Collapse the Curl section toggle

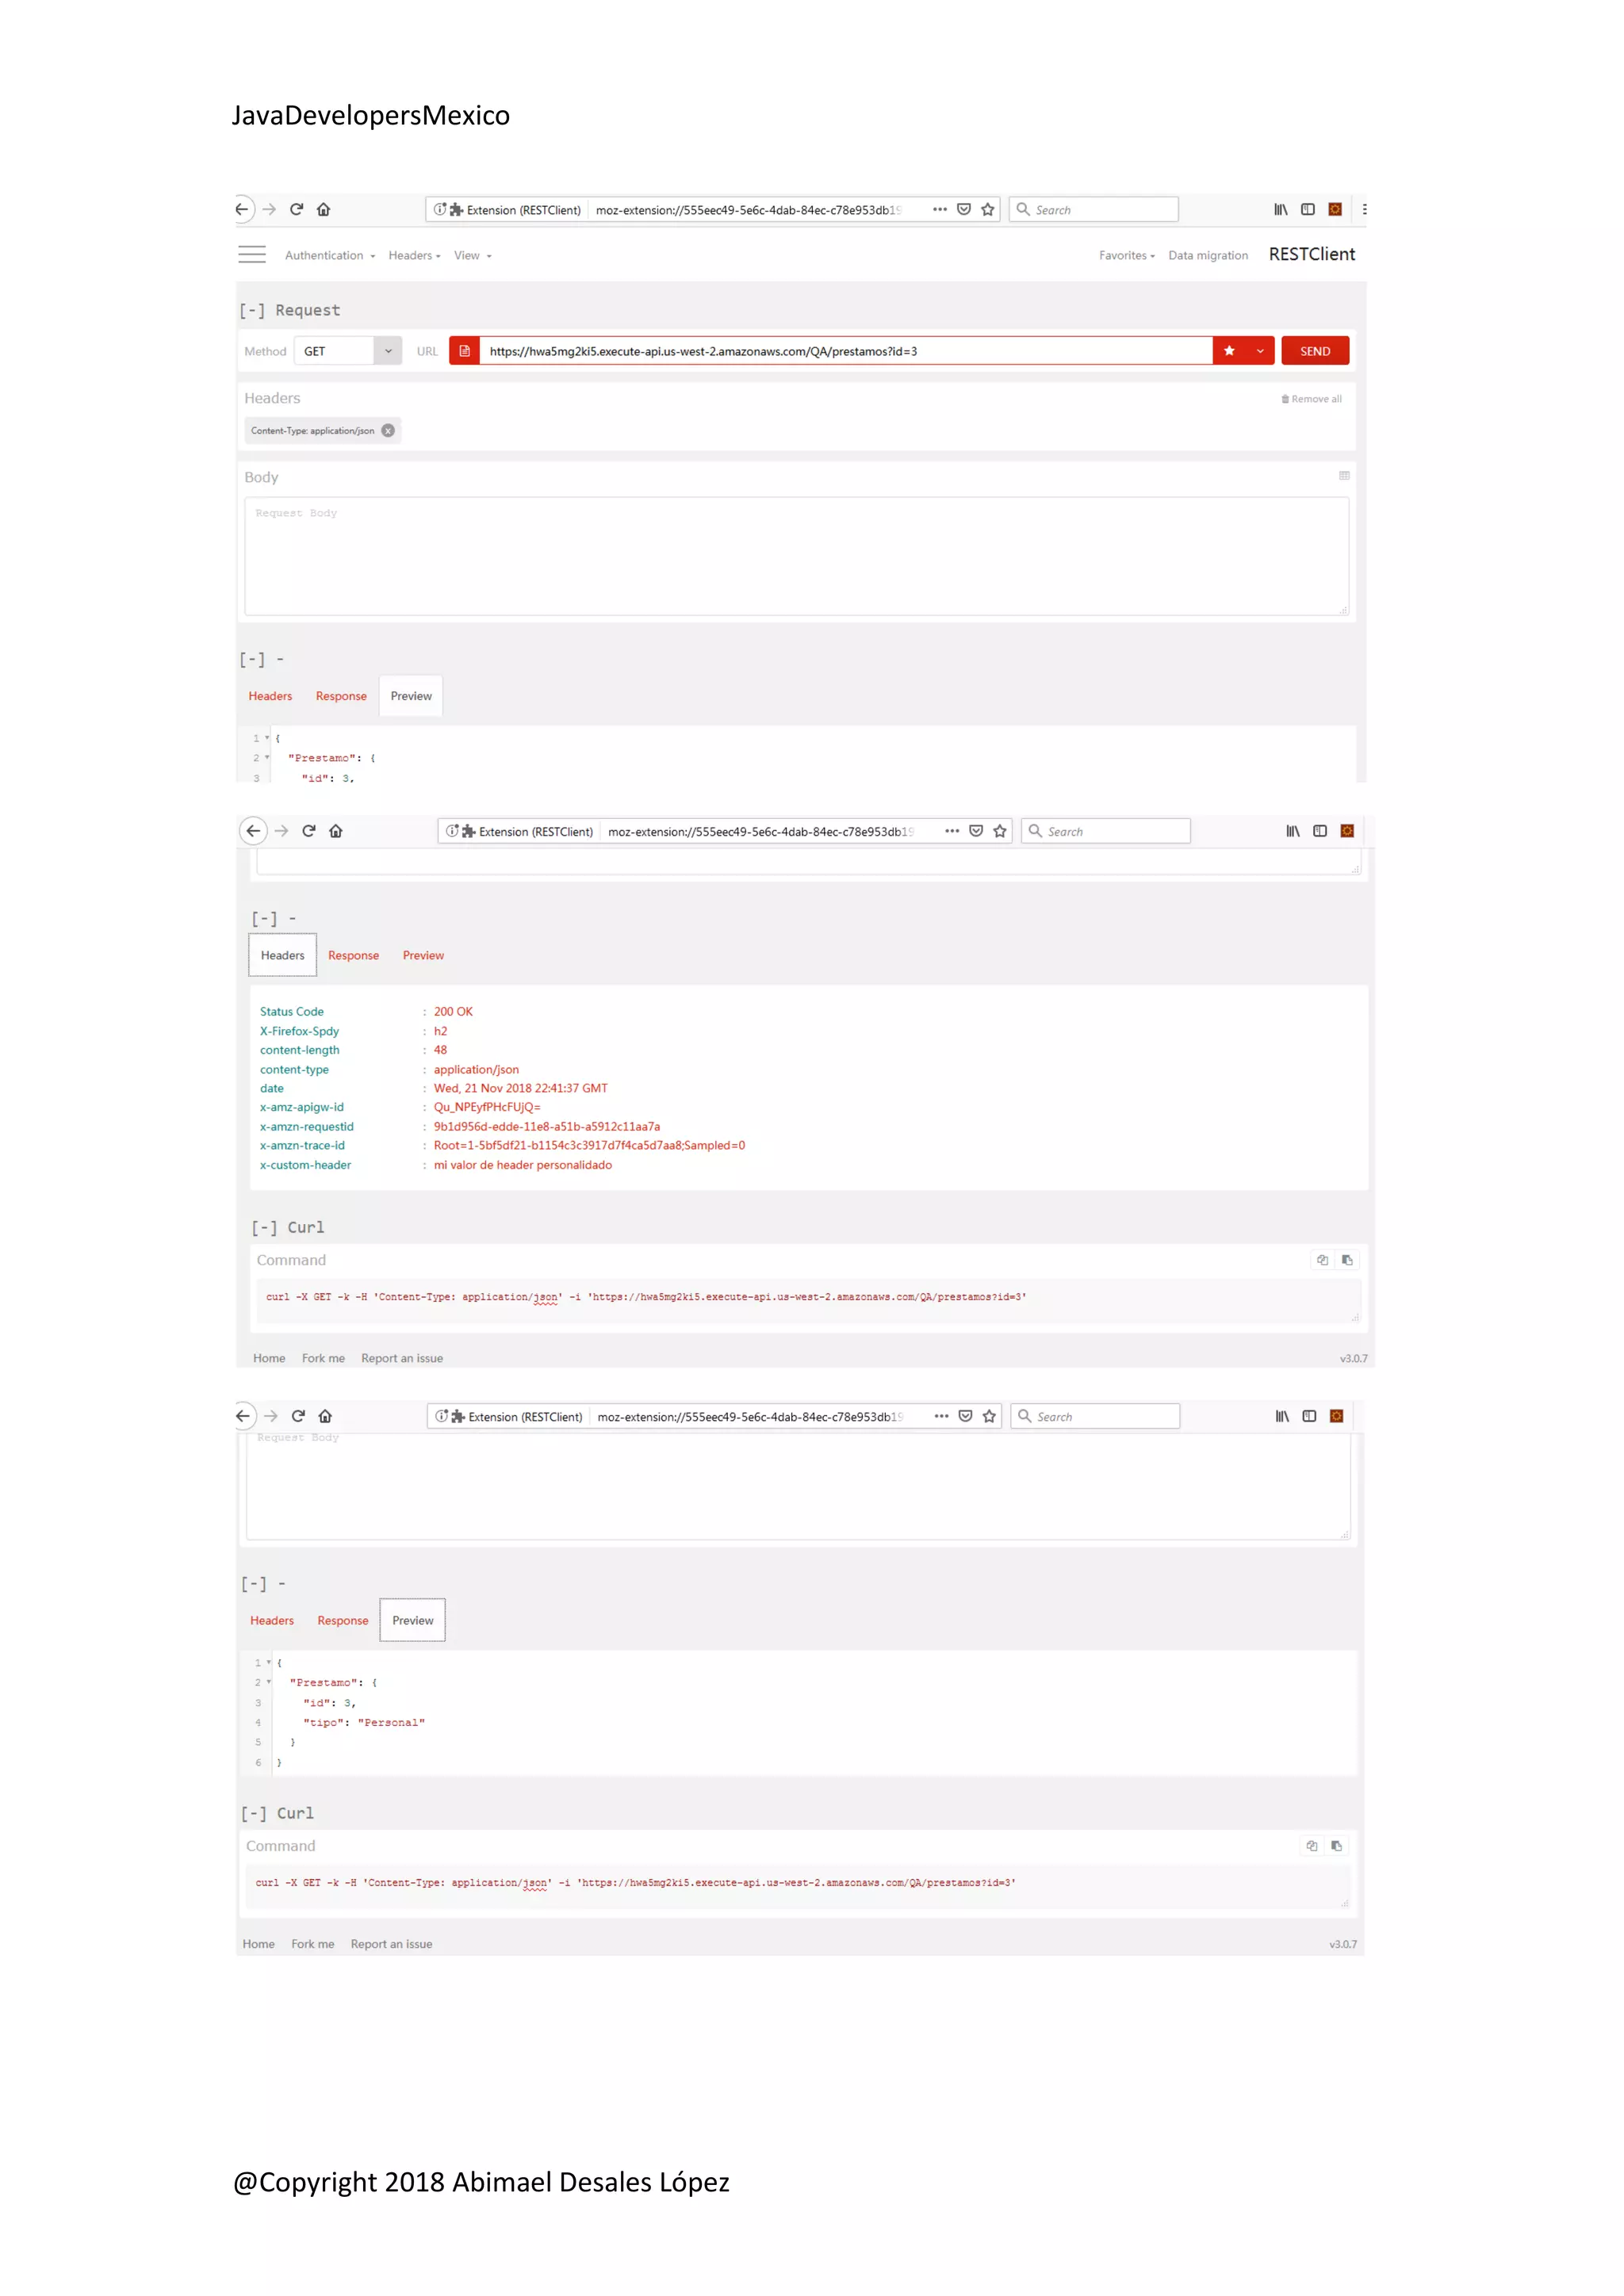coord(264,1228)
